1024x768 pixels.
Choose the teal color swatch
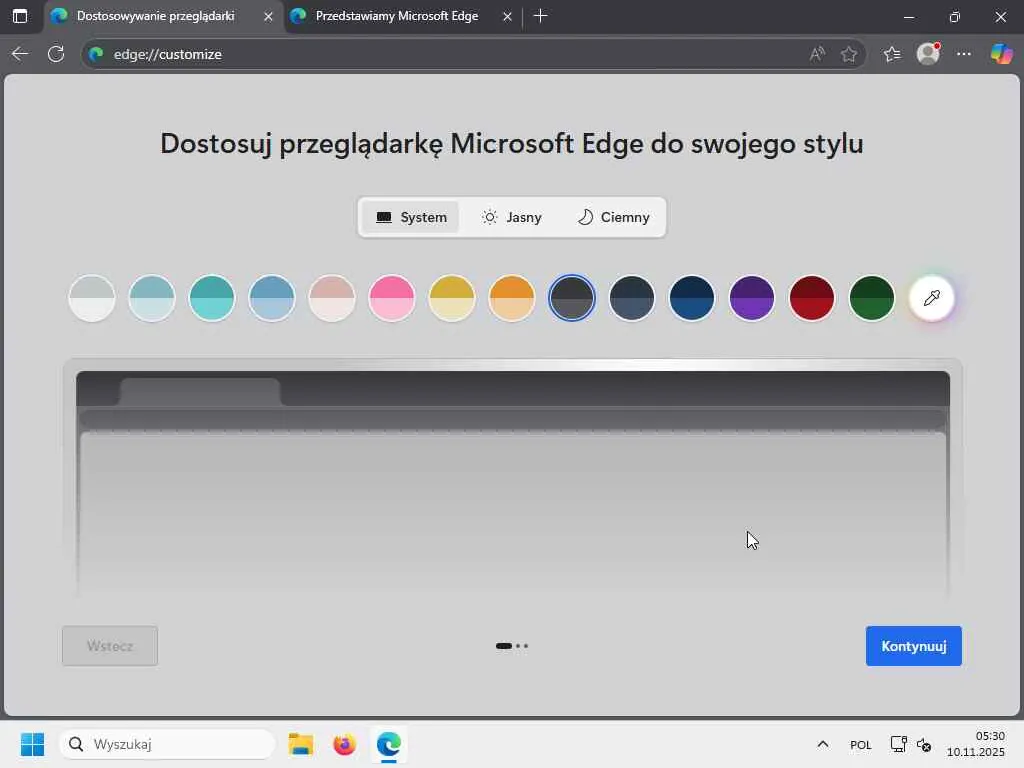[212, 298]
